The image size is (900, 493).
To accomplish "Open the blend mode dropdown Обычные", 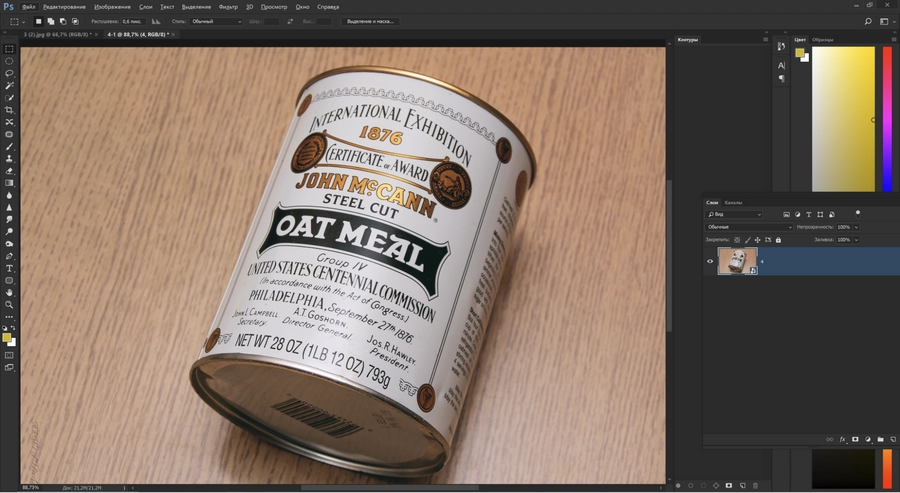I will click(x=749, y=227).
